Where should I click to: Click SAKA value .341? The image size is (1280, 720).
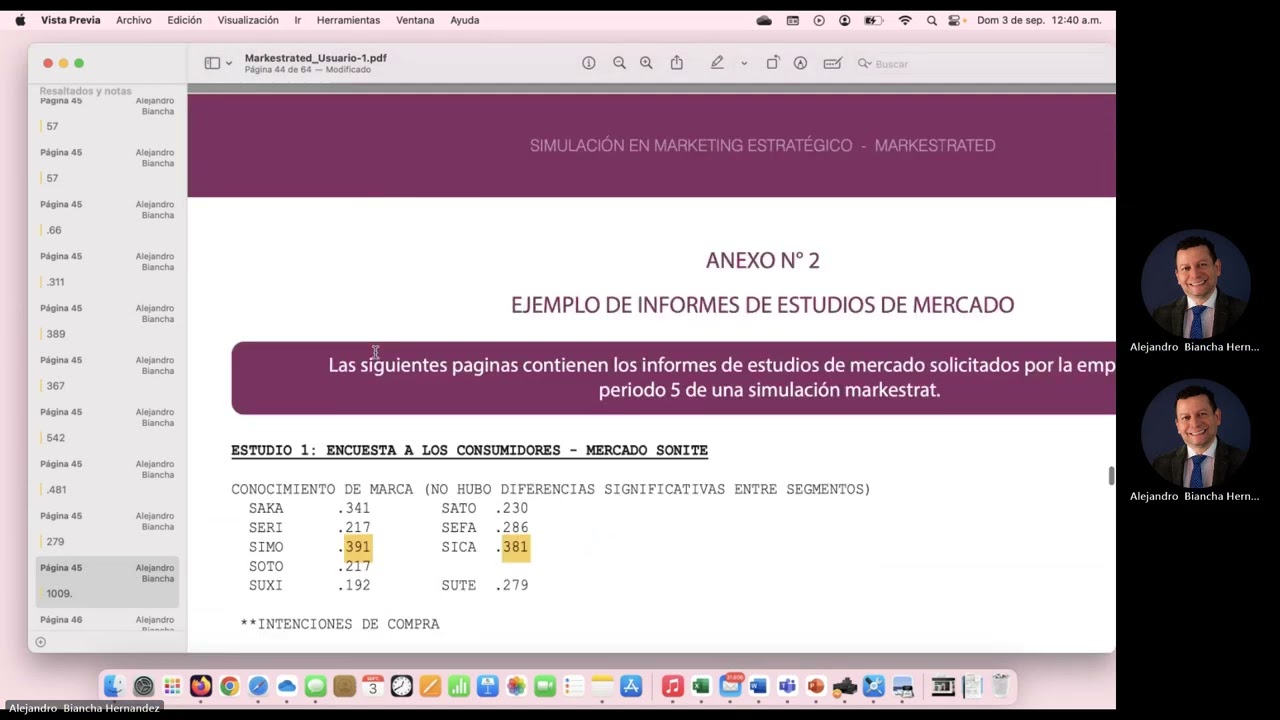pyautogui.click(x=354, y=508)
